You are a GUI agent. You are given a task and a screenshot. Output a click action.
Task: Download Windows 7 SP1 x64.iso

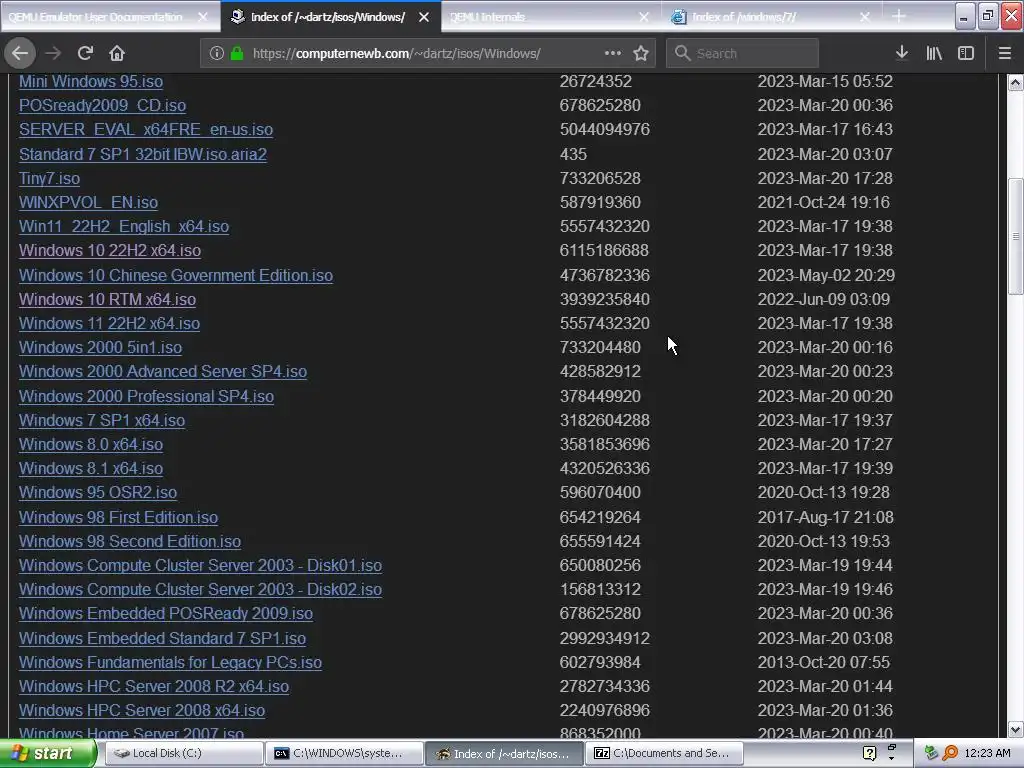tap(102, 421)
